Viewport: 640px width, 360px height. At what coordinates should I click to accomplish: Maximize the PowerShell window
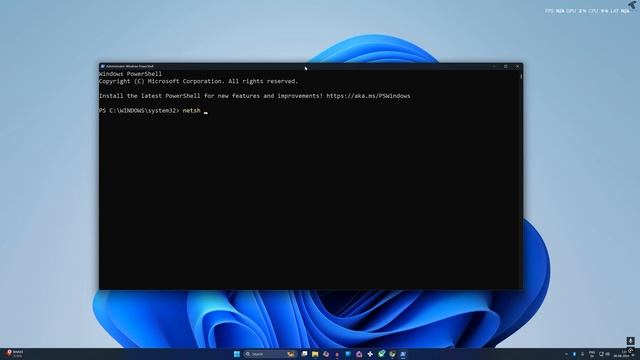pos(506,66)
